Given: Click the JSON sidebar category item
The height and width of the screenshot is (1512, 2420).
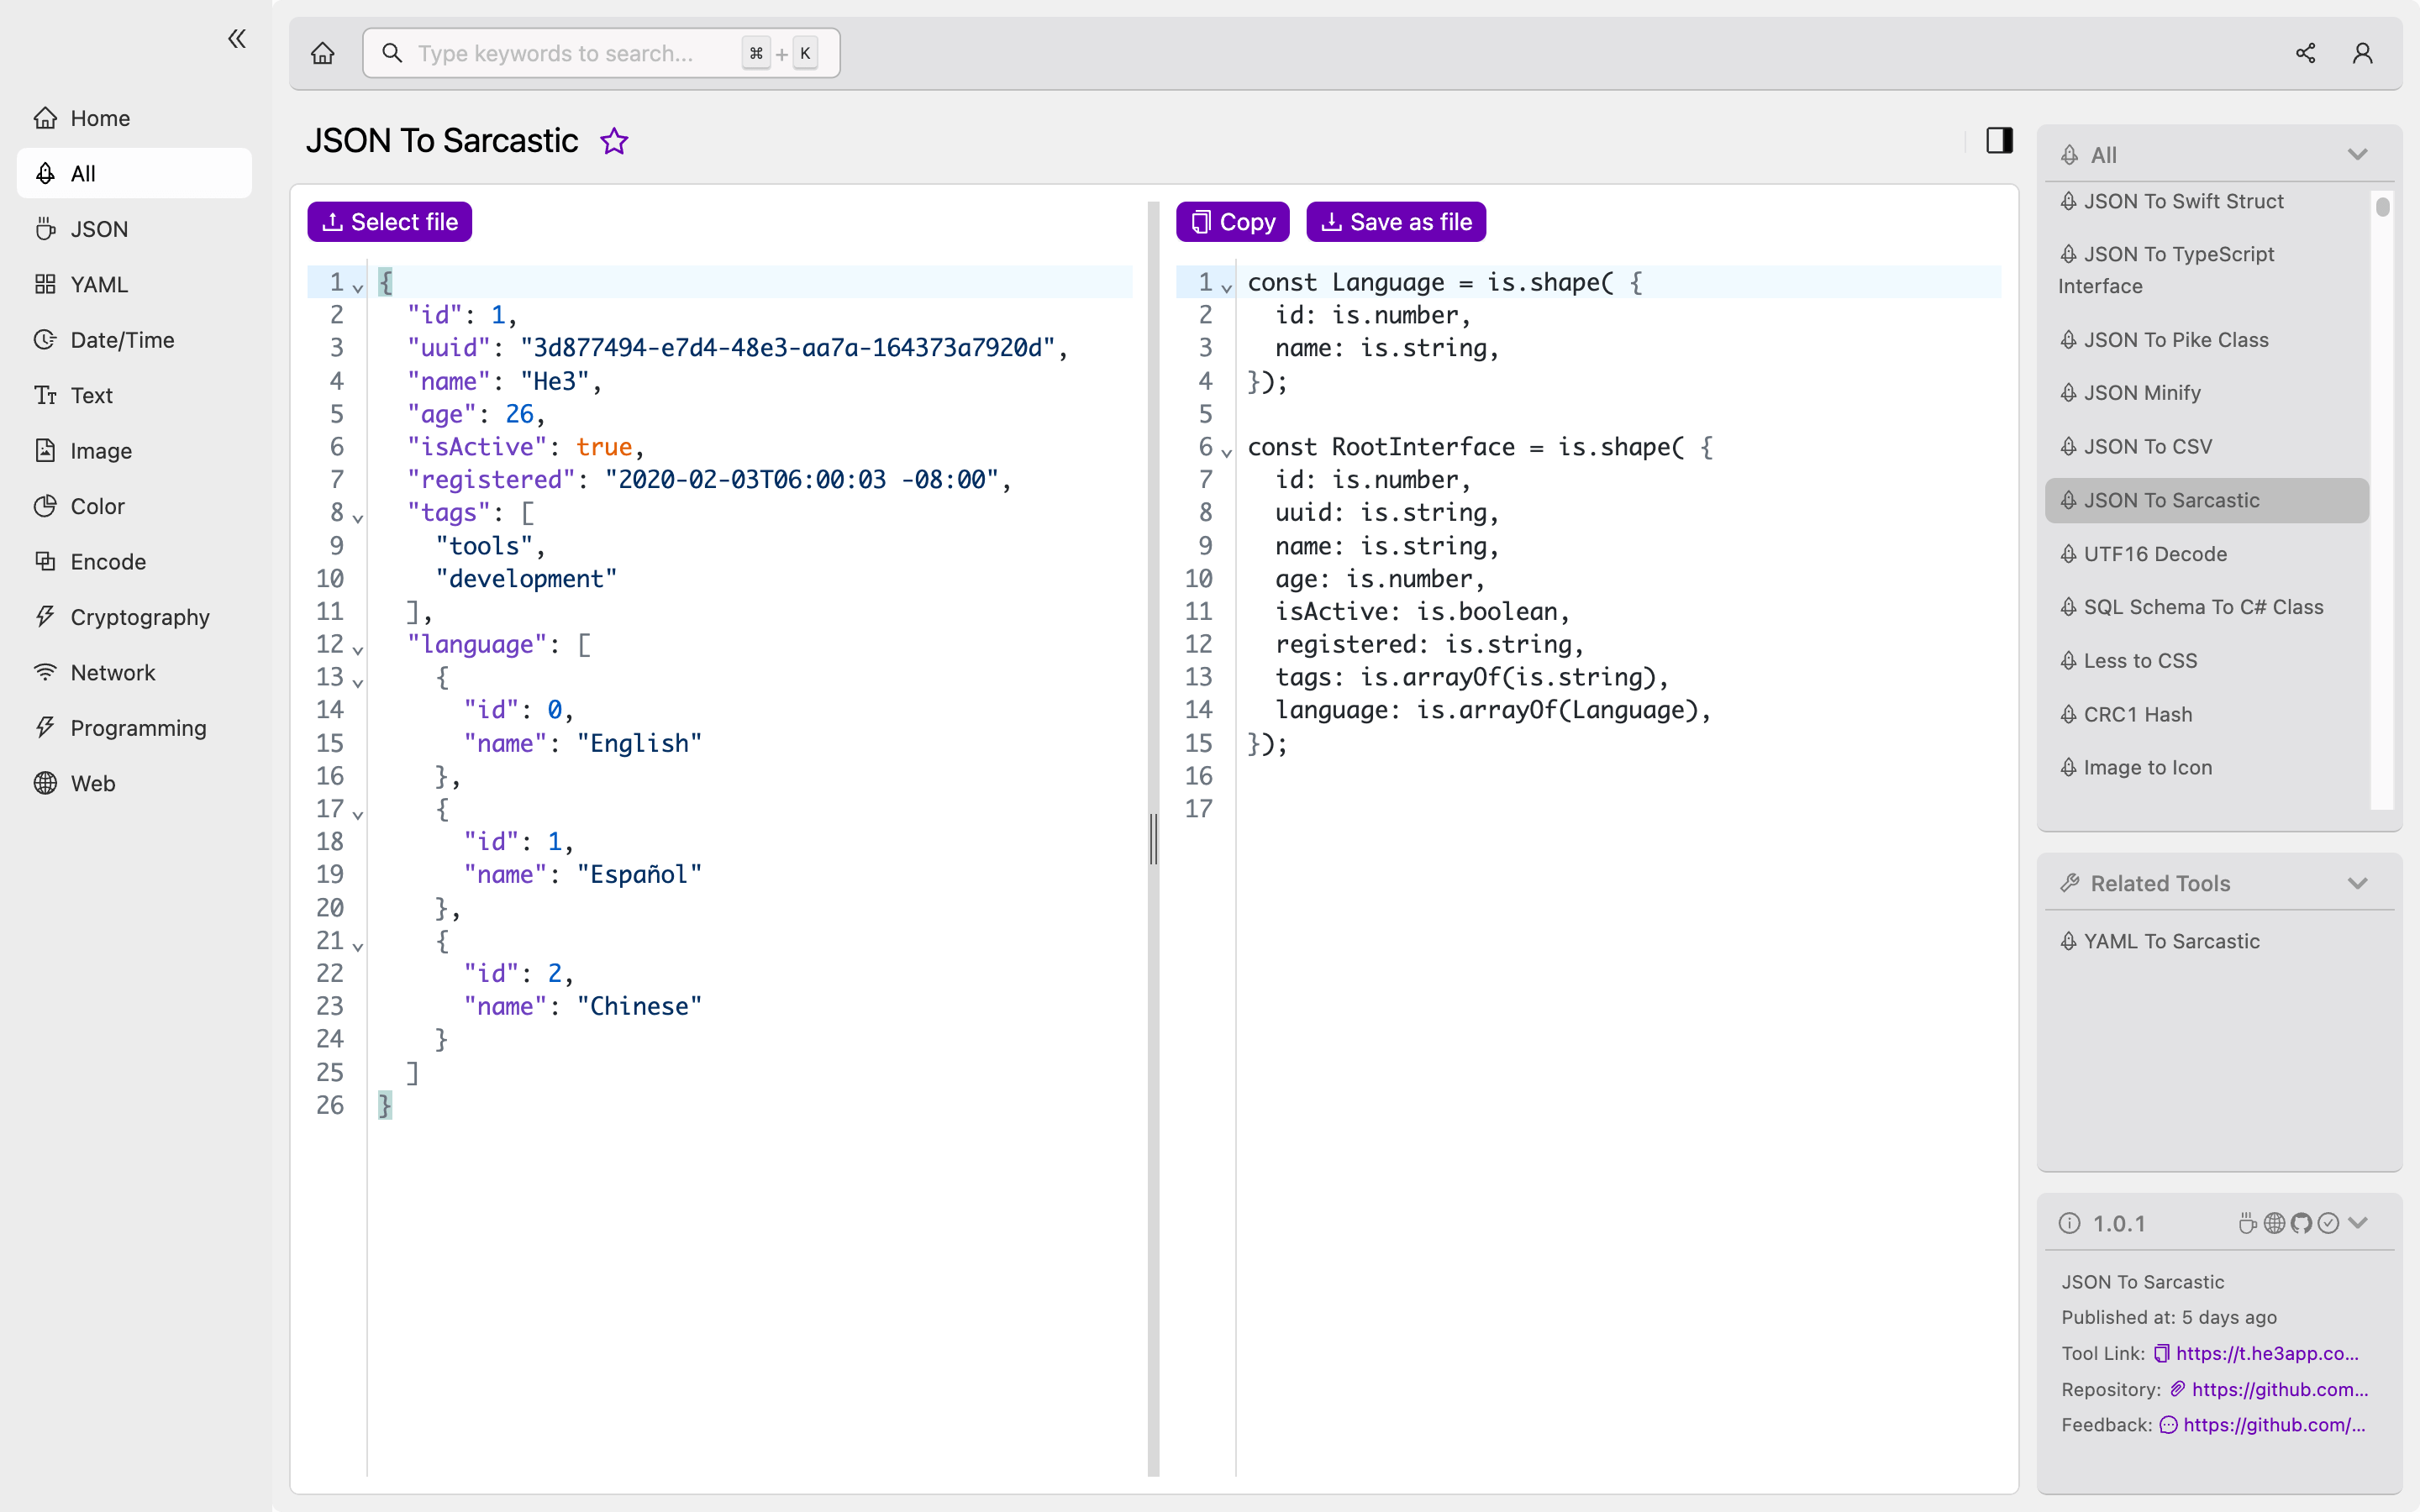Looking at the screenshot, I should coord(99,228).
